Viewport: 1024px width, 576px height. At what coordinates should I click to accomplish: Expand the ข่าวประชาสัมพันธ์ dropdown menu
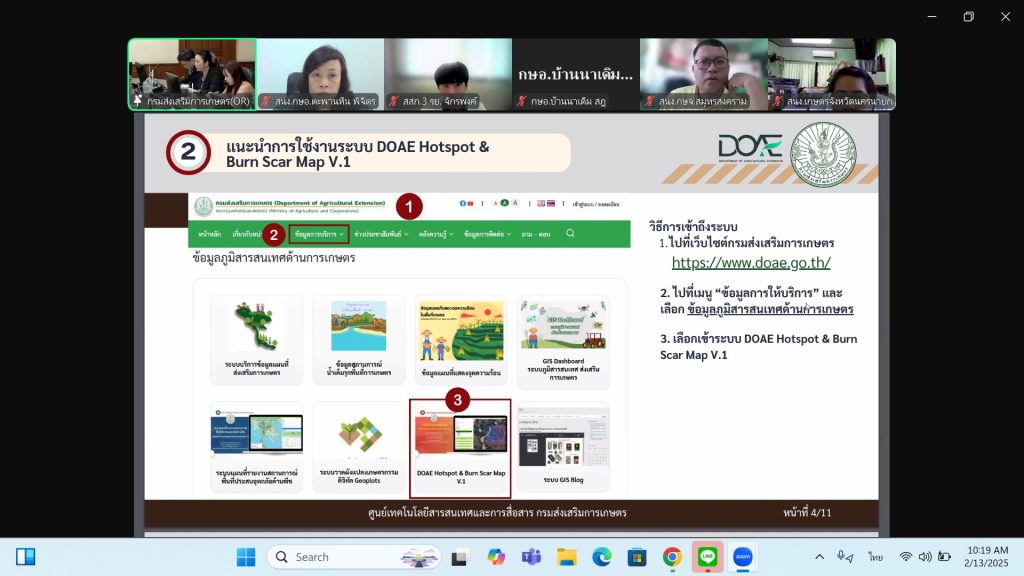pyautogui.click(x=381, y=234)
